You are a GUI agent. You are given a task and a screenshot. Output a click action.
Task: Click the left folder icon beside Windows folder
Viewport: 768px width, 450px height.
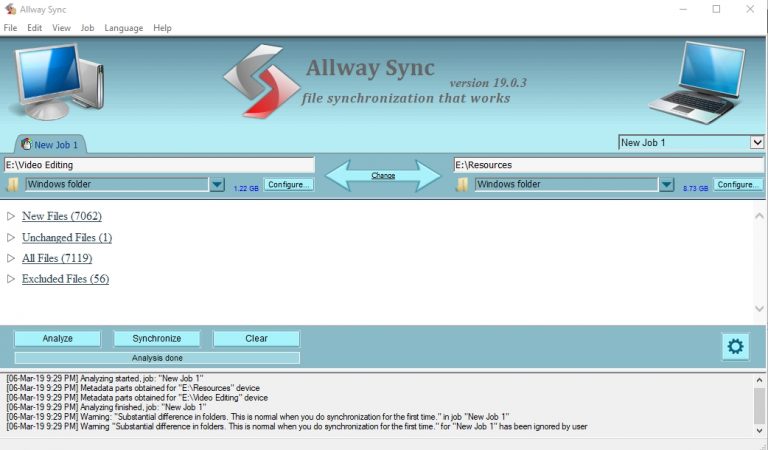pyautogui.click(x=13, y=185)
